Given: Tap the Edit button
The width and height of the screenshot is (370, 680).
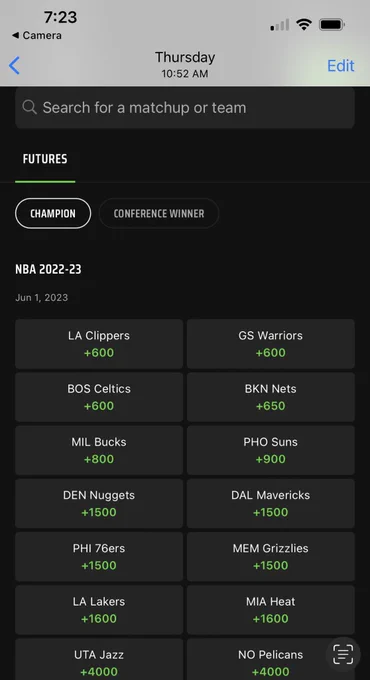Looking at the screenshot, I should (341, 65).
